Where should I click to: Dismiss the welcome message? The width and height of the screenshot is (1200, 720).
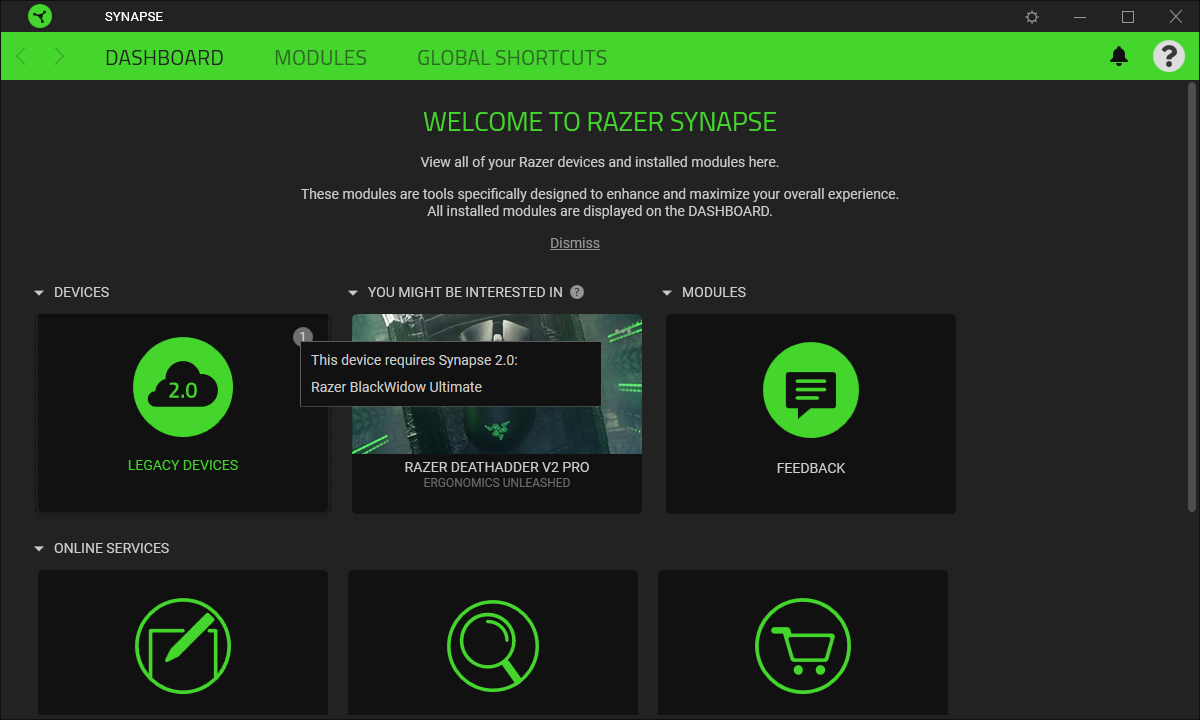coord(575,243)
